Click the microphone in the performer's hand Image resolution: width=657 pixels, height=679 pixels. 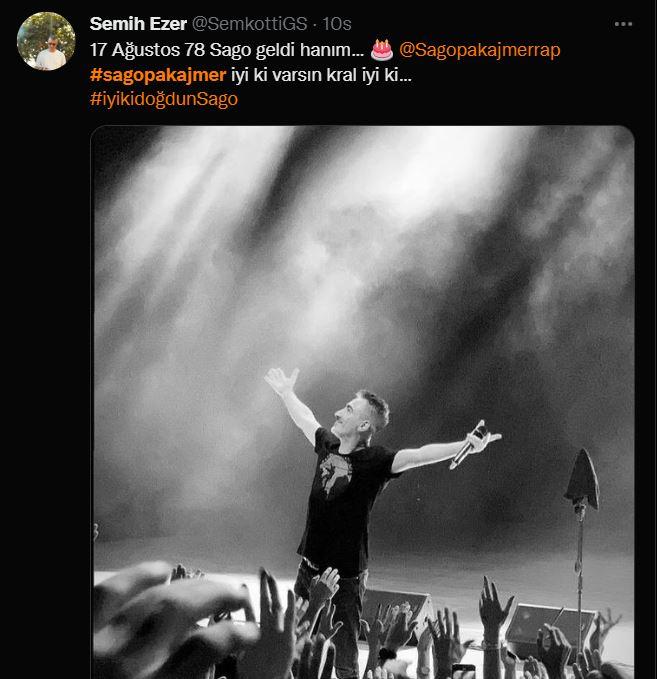[467, 446]
